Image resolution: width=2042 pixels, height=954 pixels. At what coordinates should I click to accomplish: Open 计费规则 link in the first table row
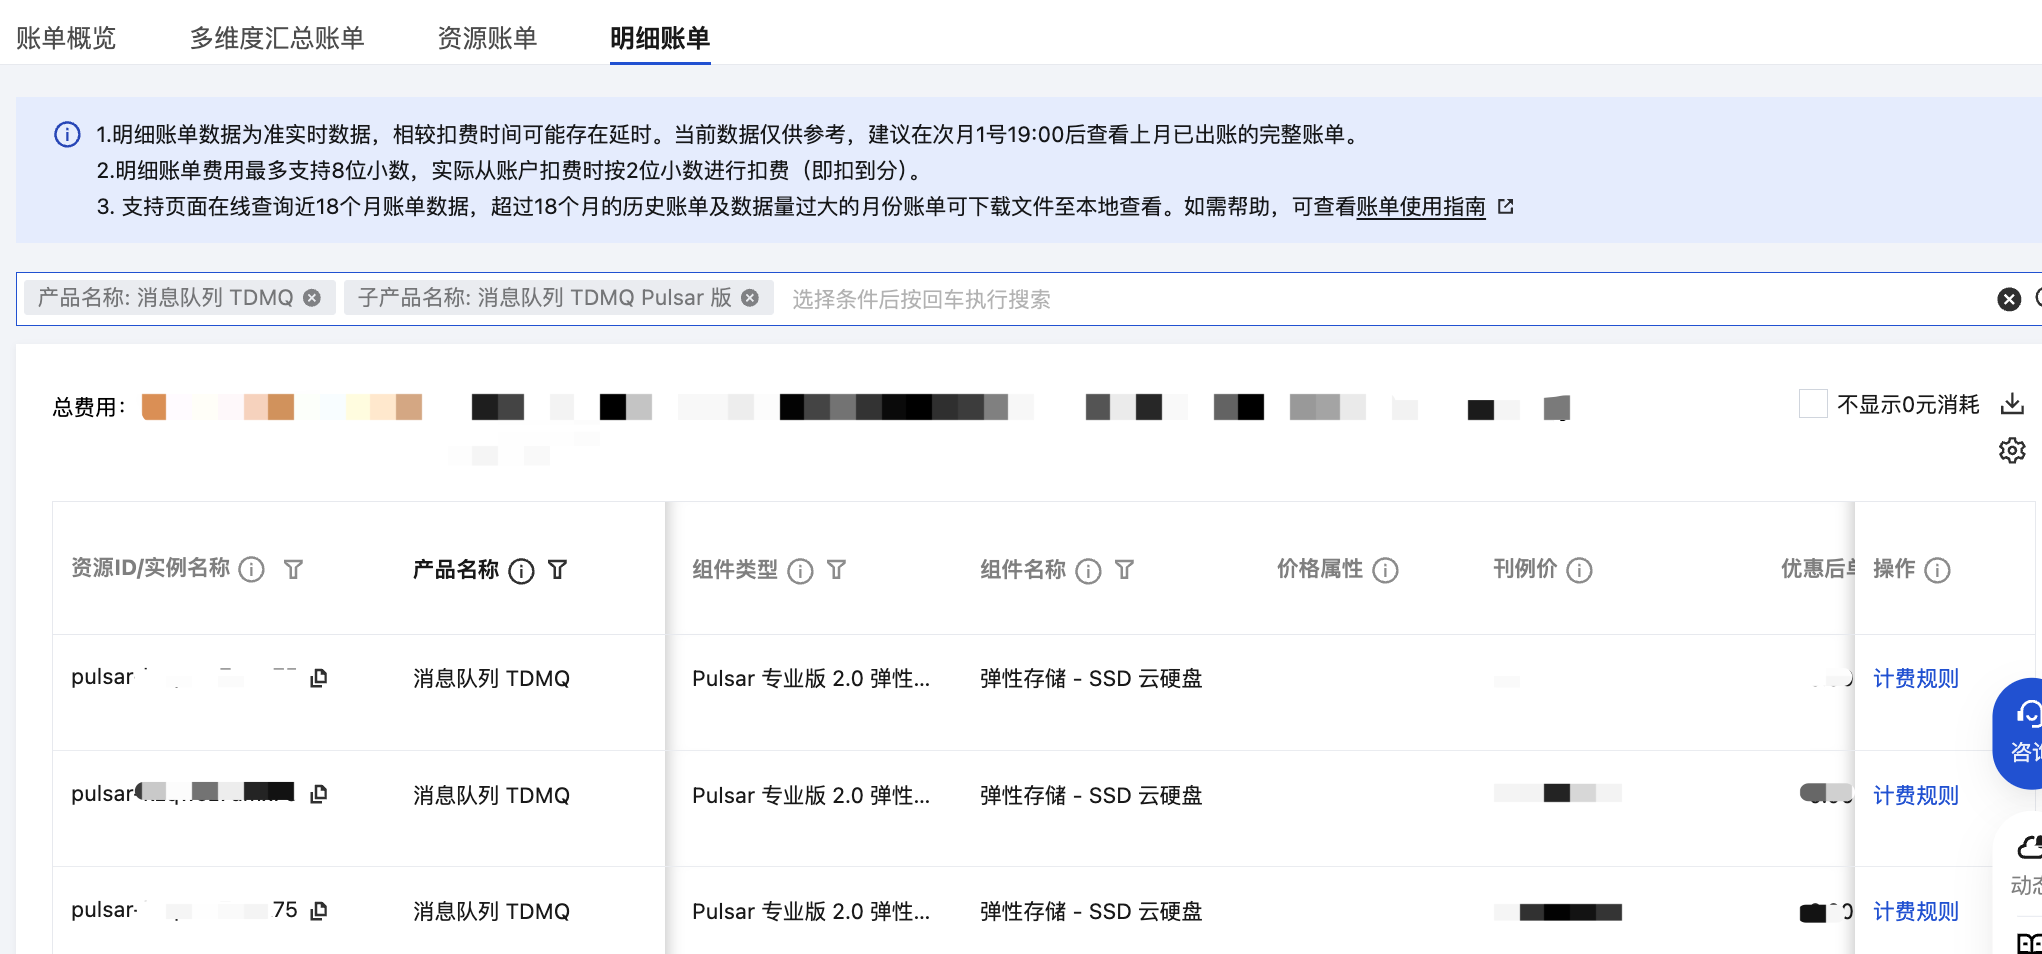[1915, 679]
